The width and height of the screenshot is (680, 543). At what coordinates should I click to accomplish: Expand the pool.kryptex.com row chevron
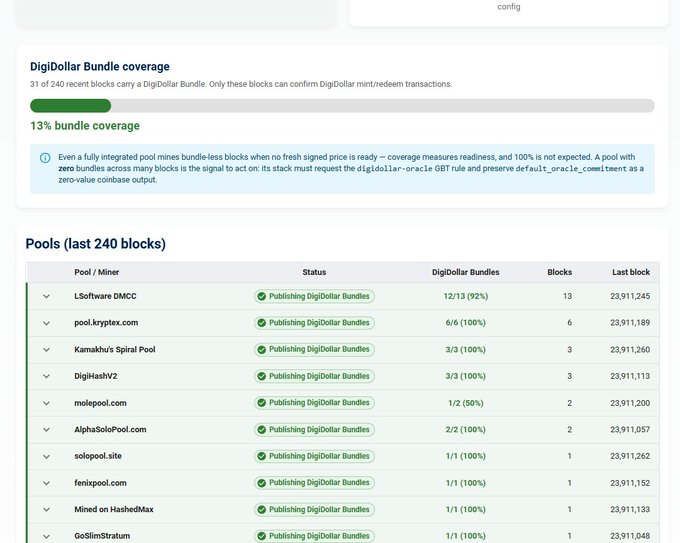coord(46,323)
